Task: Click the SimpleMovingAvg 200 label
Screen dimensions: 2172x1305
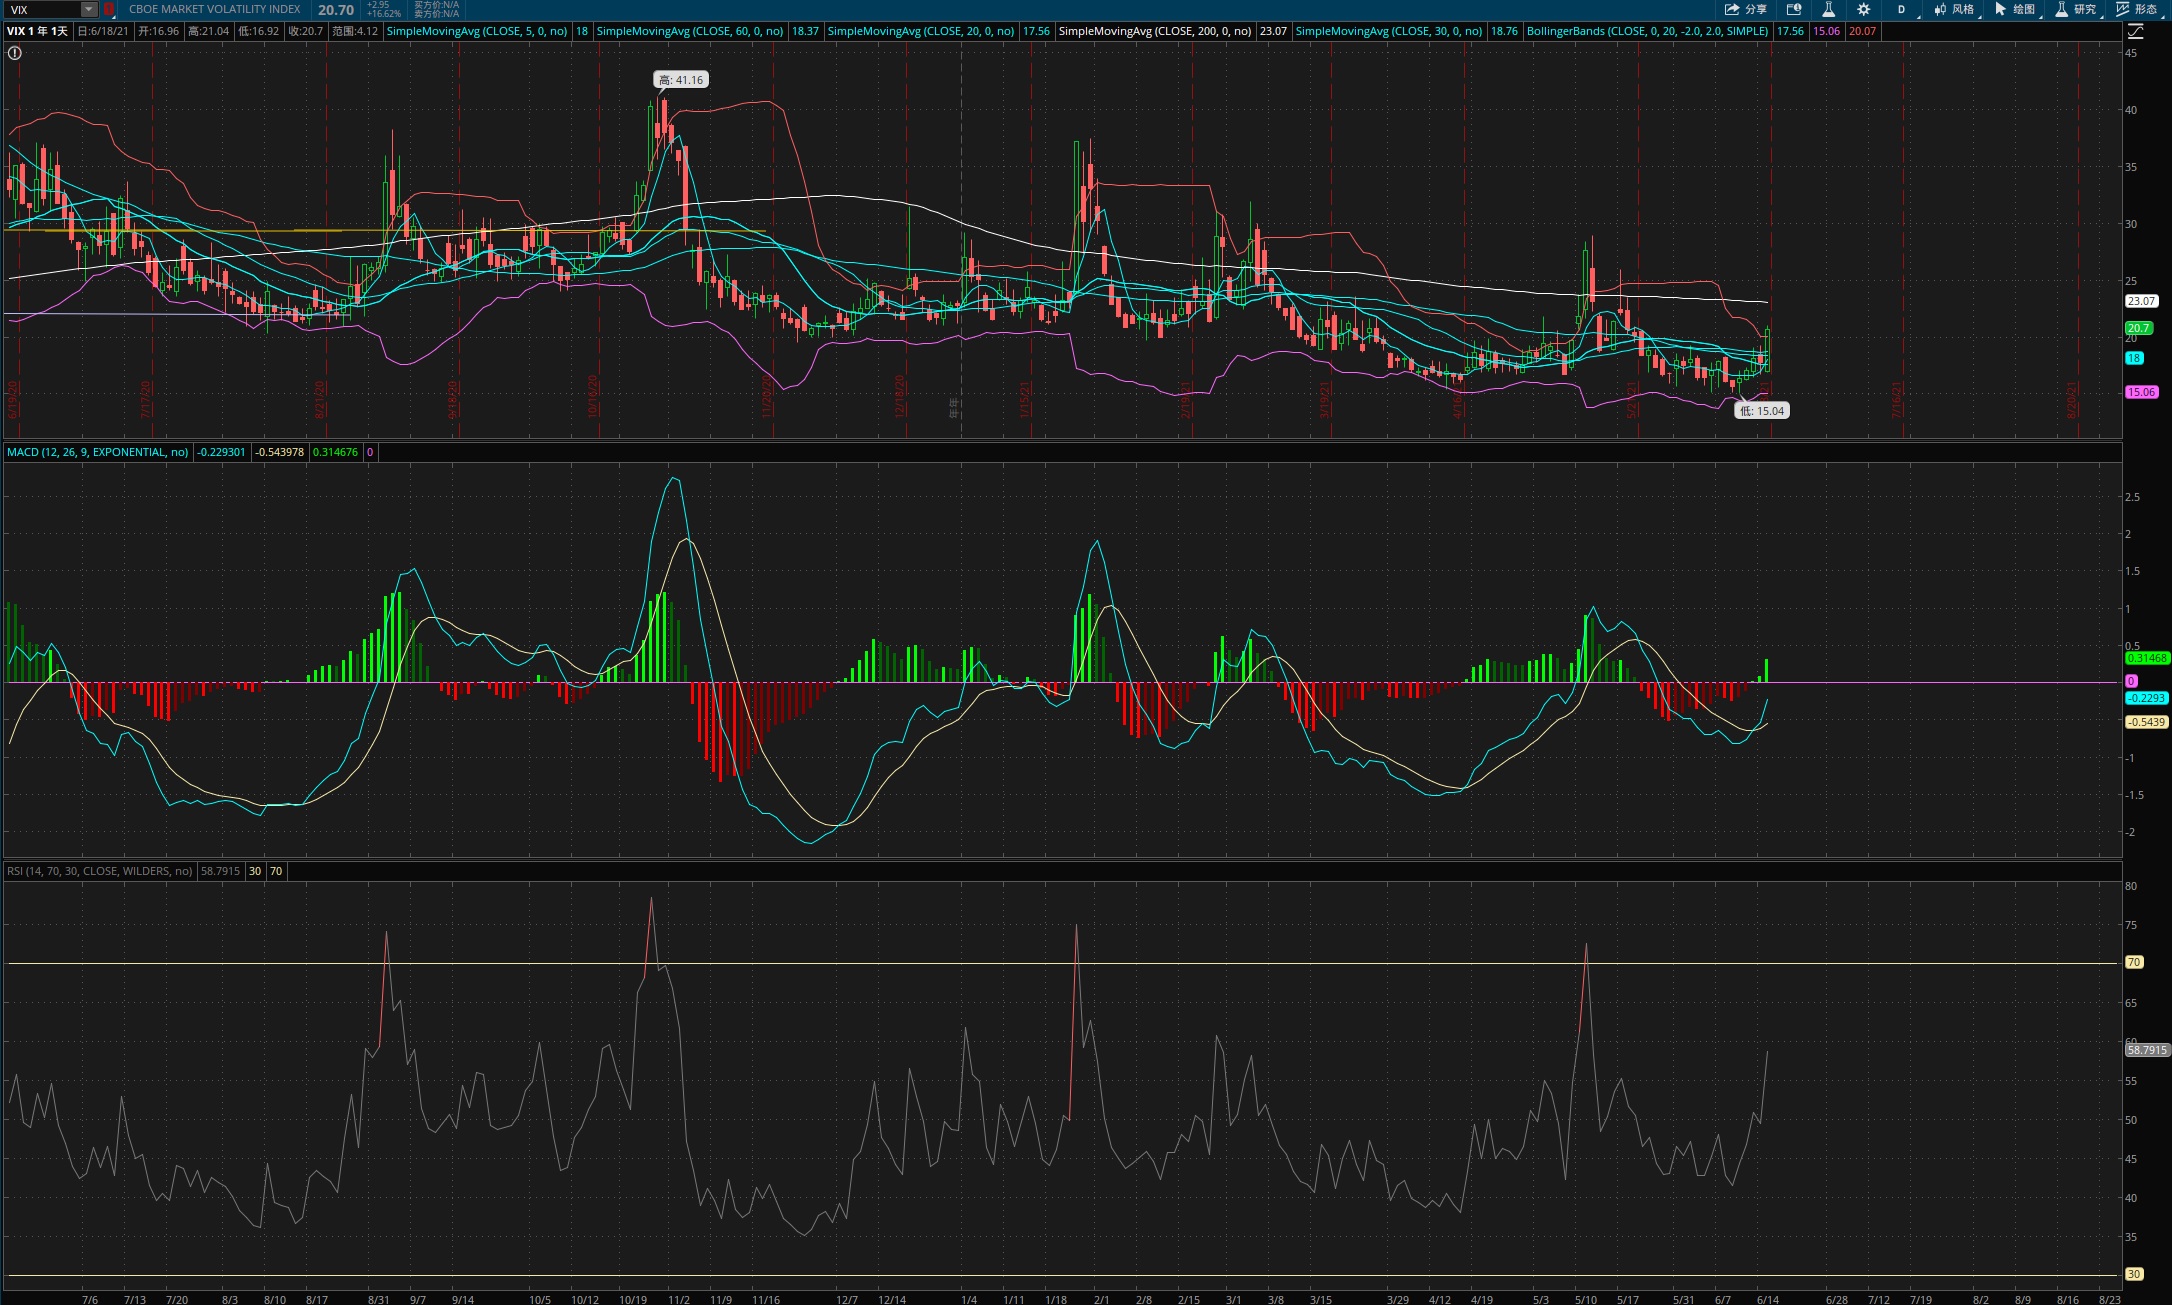Action: pyautogui.click(x=1154, y=31)
